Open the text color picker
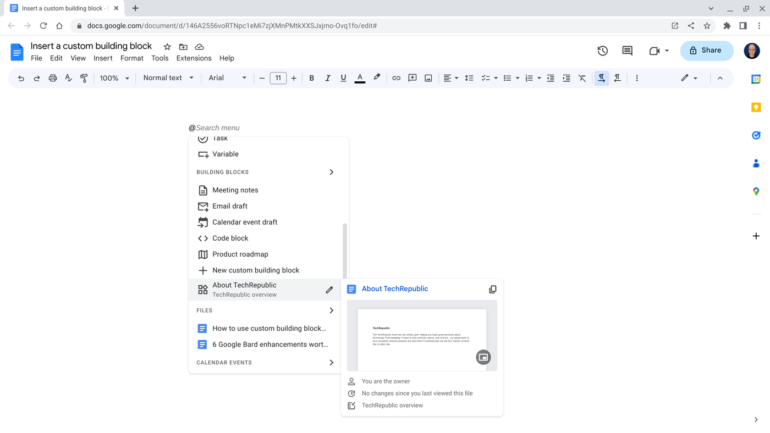The width and height of the screenshot is (770, 433). click(x=360, y=78)
